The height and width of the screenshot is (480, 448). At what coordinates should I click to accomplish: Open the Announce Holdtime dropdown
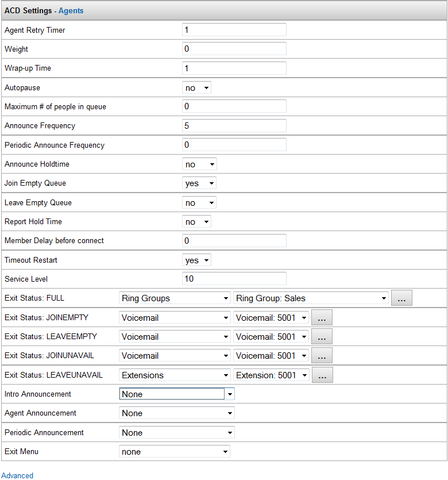pos(199,164)
